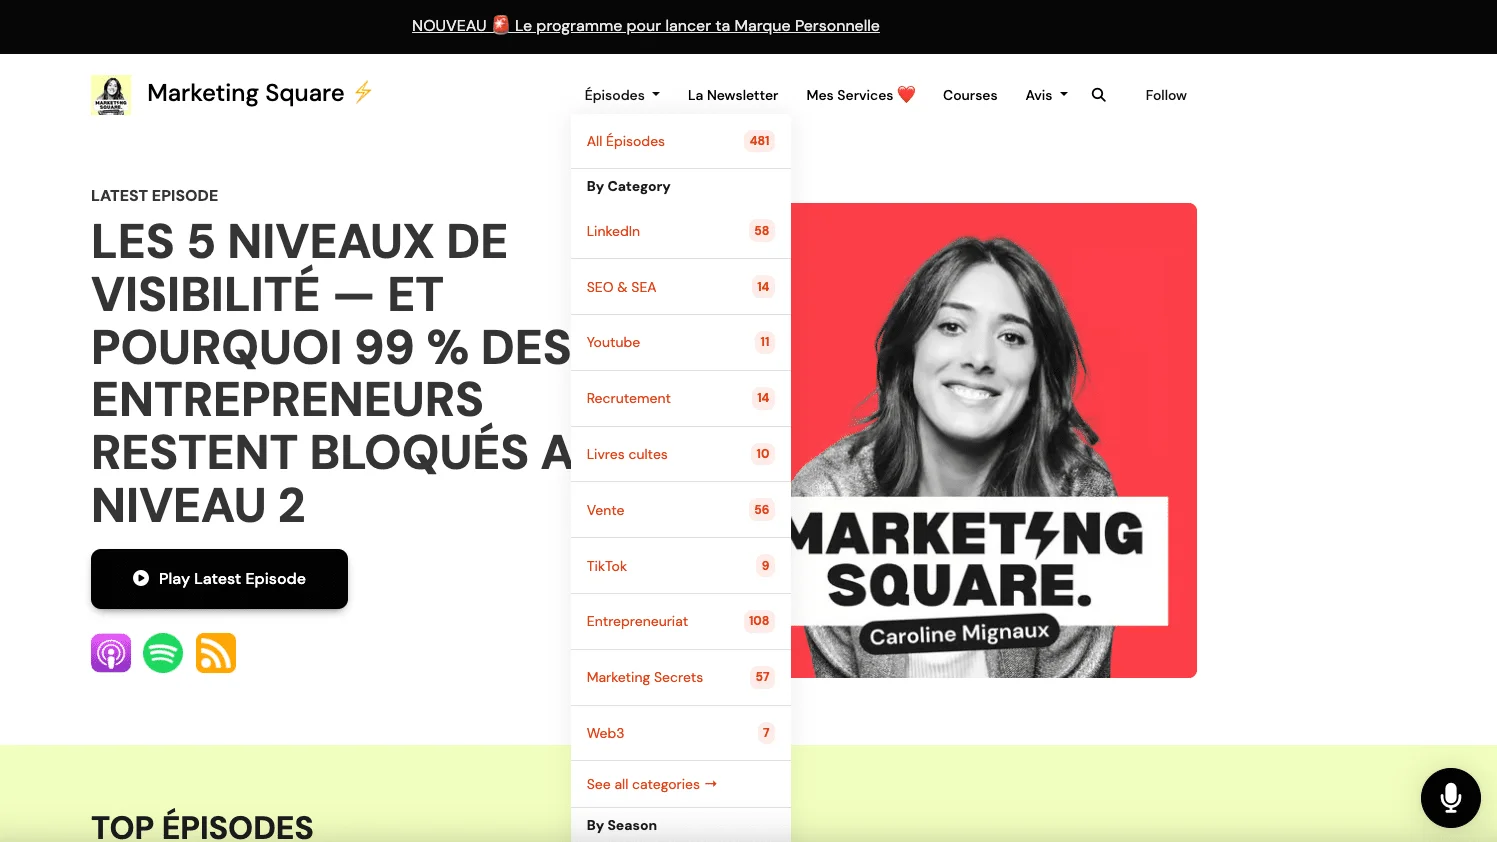
Task: Click the Marketing Square logo thumbnail
Action: [111, 95]
